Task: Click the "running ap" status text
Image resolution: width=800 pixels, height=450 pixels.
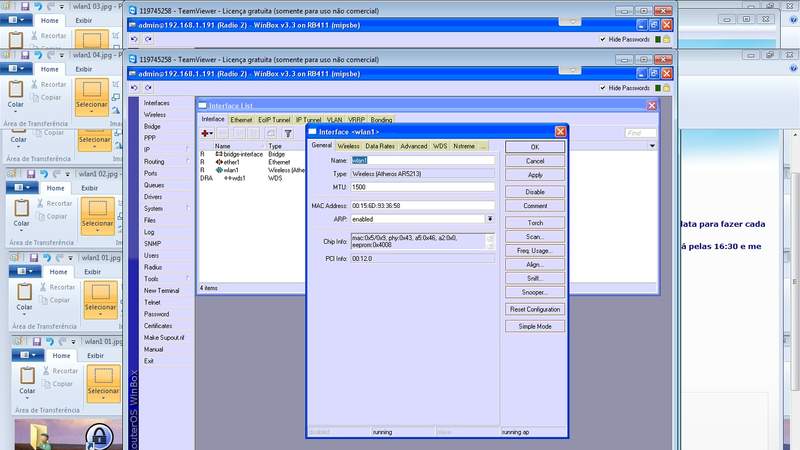Action: click(515, 432)
